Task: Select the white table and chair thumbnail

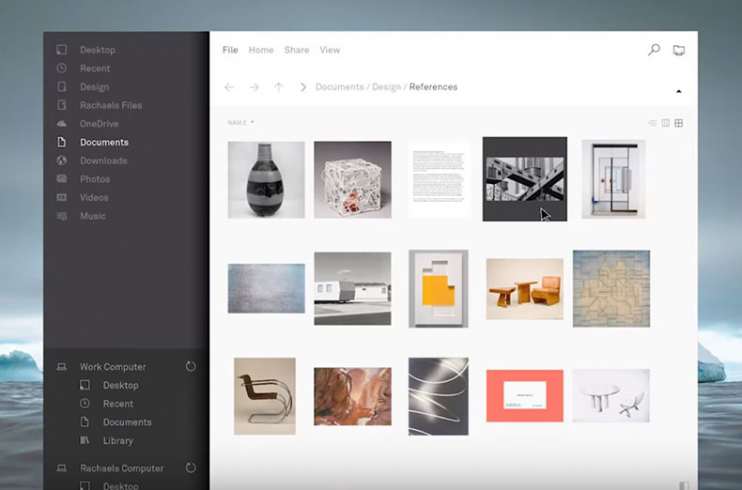Action: pyautogui.click(x=611, y=396)
